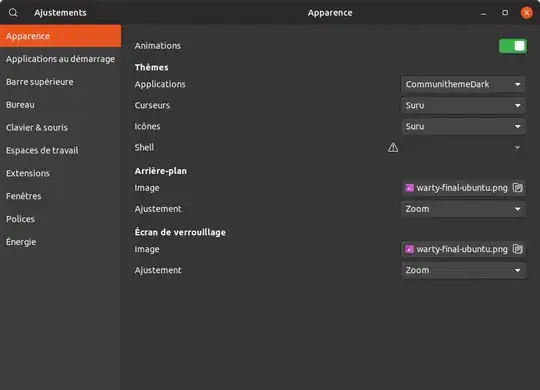Viewport: 540px width, 390px height.
Task: Close the window with orange X
Action: tap(526, 13)
